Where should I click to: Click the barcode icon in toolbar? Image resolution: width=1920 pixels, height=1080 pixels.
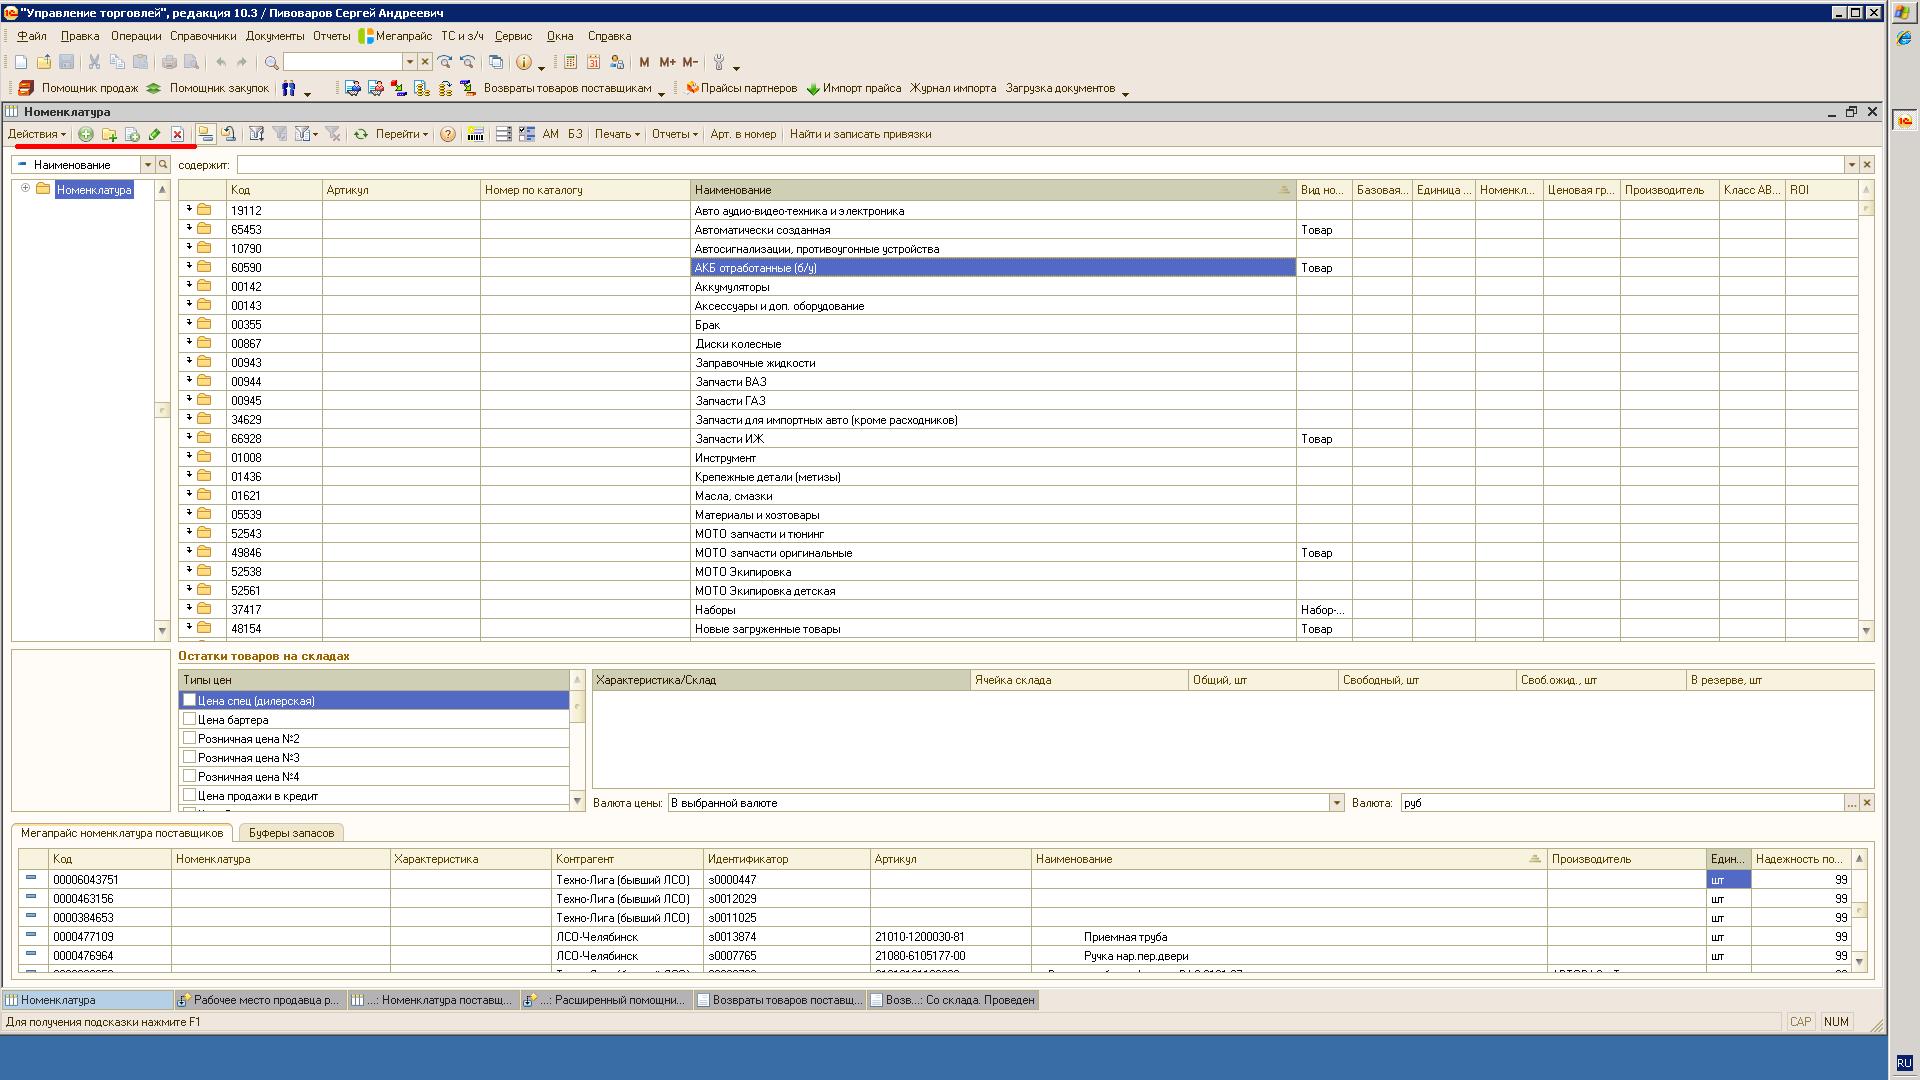[476, 134]
